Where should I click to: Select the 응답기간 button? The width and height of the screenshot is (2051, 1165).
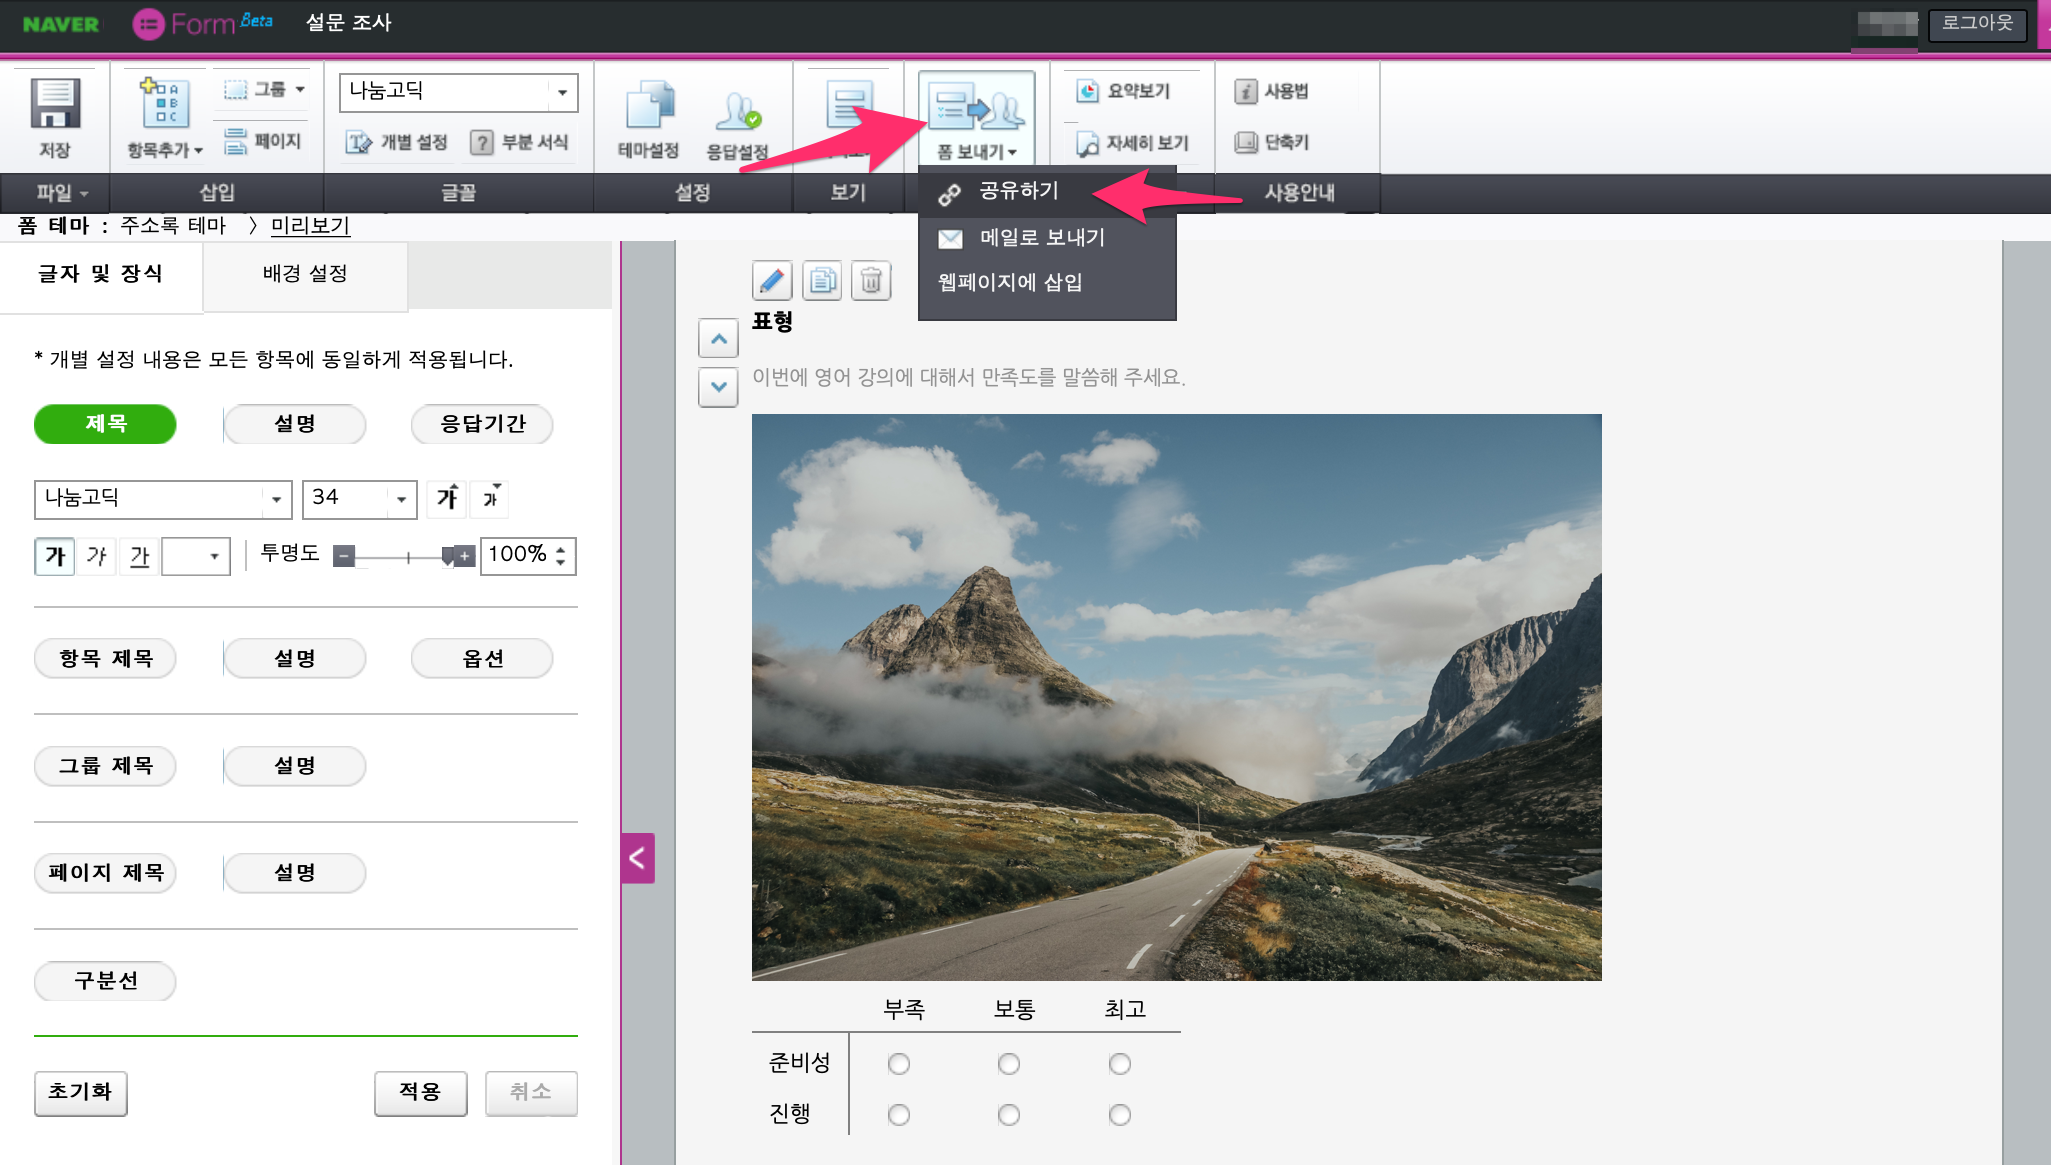pyautogui.click(x=482, y=424)
